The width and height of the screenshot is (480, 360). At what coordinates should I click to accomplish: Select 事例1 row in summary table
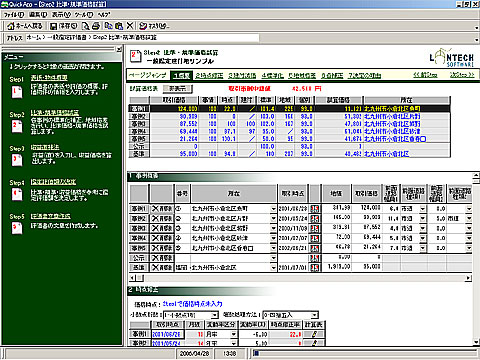tap(289, 109)
